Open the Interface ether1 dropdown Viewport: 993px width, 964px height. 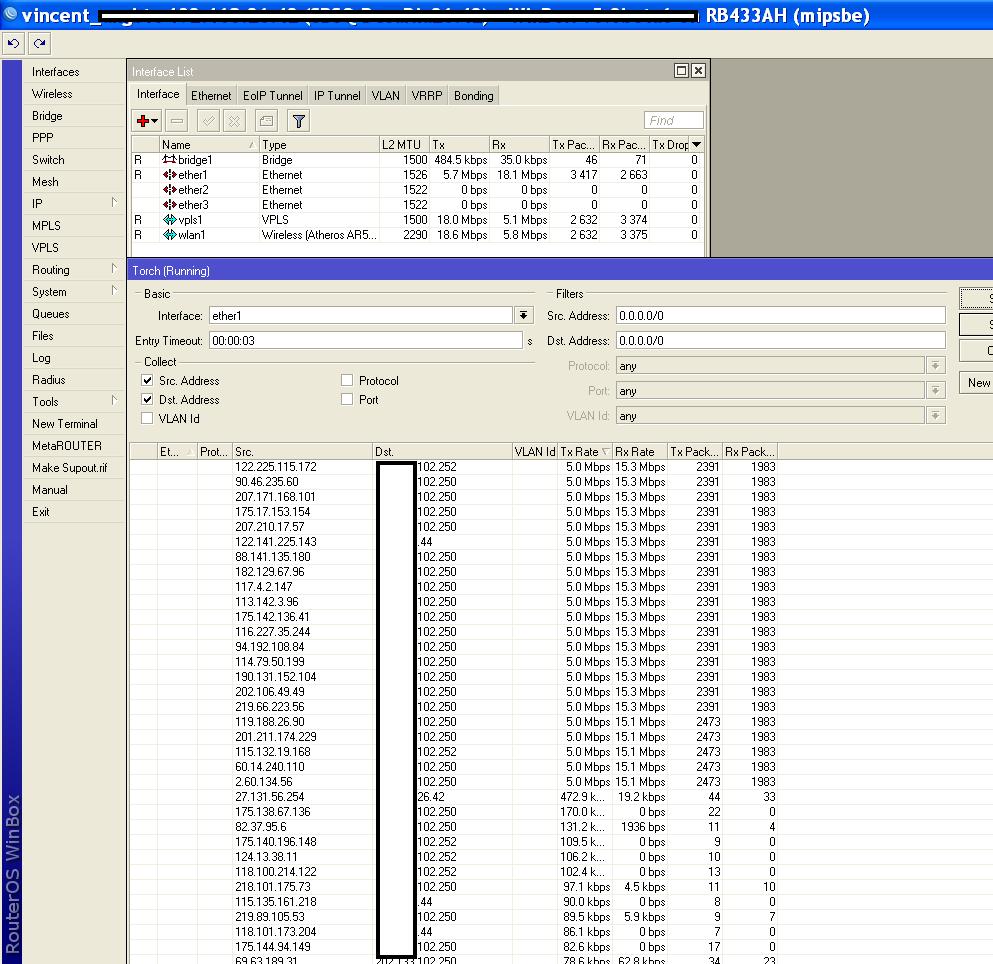[523, 316]
